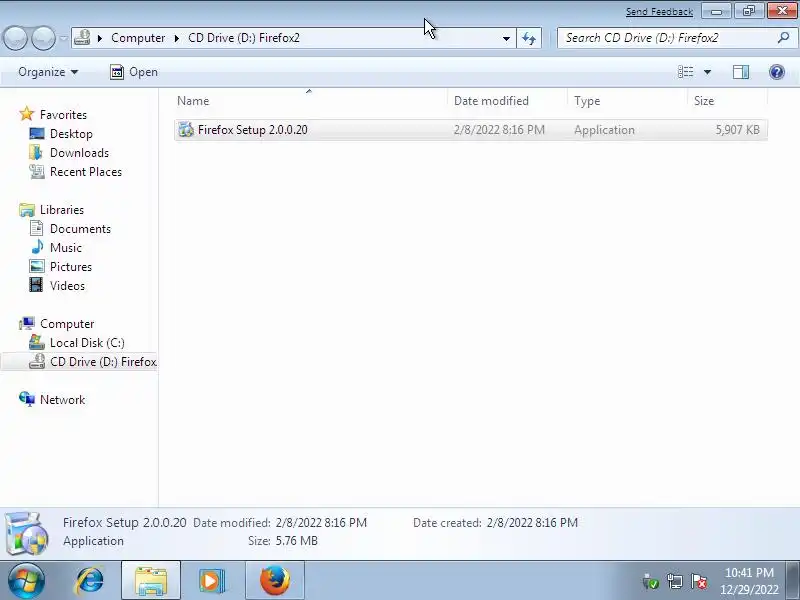Click the search magnifier icon

(x=783, y=38)
